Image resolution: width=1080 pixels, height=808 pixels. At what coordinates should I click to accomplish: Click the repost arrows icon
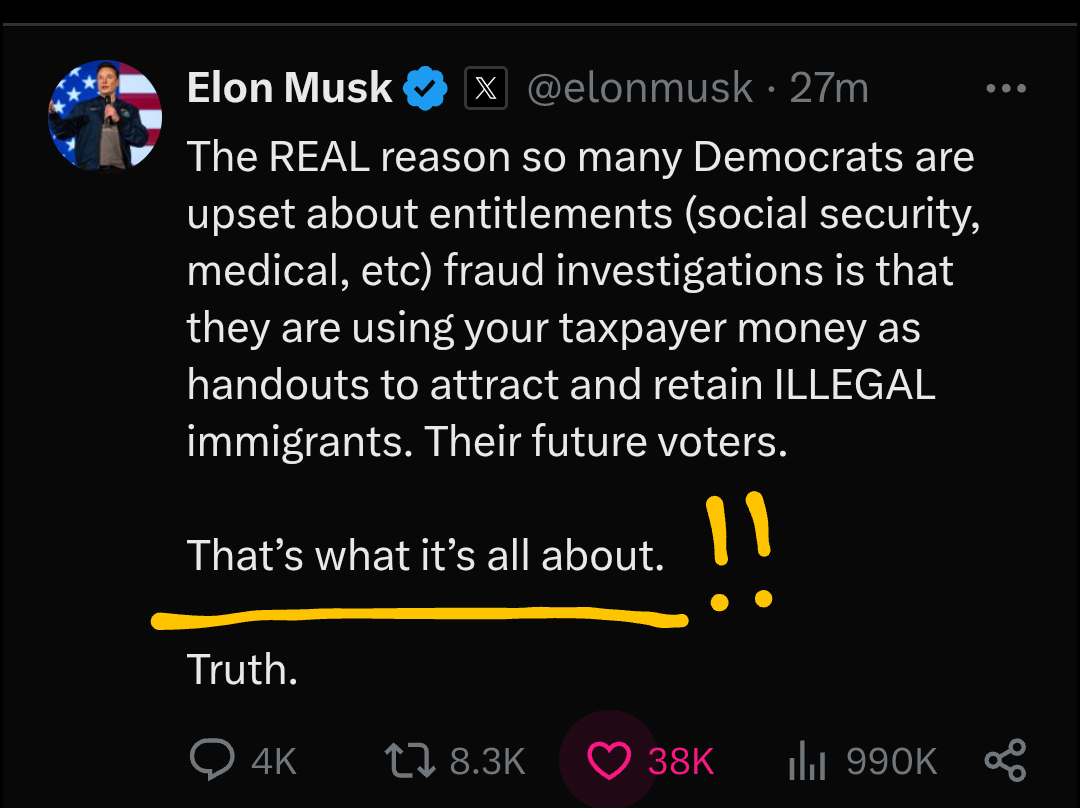tap(410, 762)
